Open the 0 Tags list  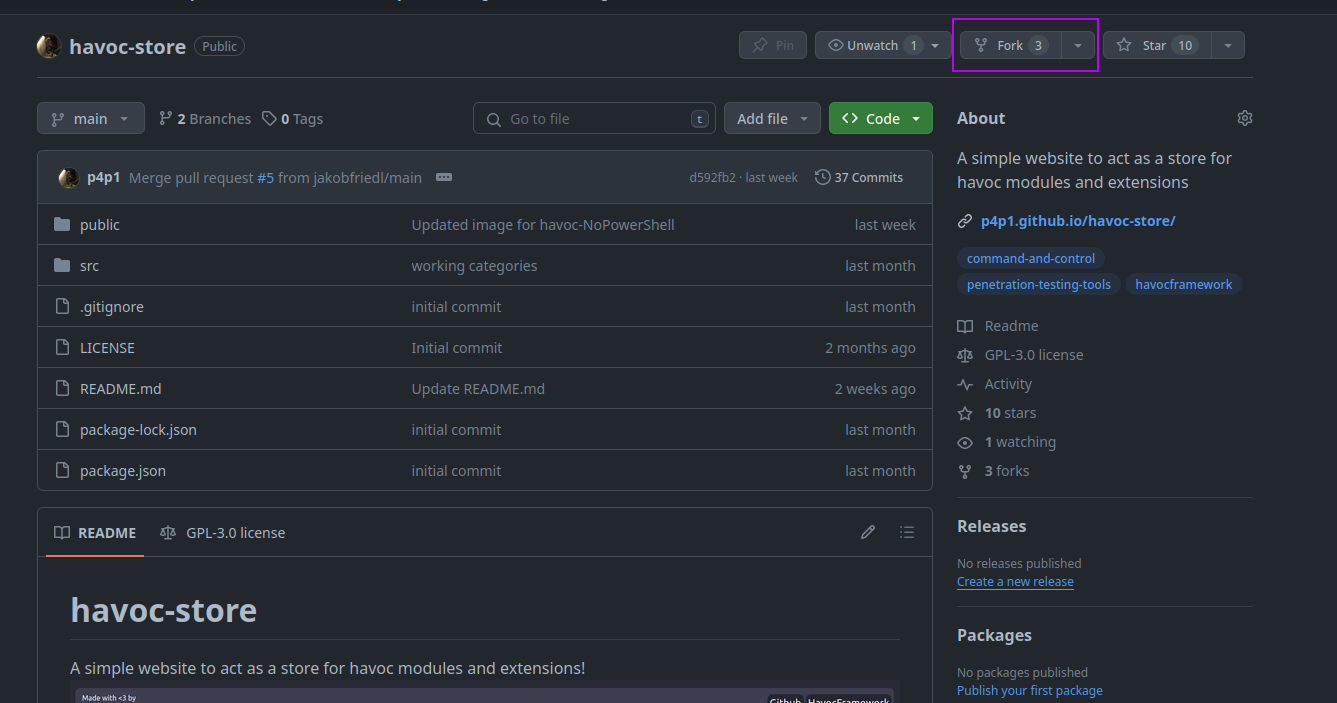tap(293, 118)
